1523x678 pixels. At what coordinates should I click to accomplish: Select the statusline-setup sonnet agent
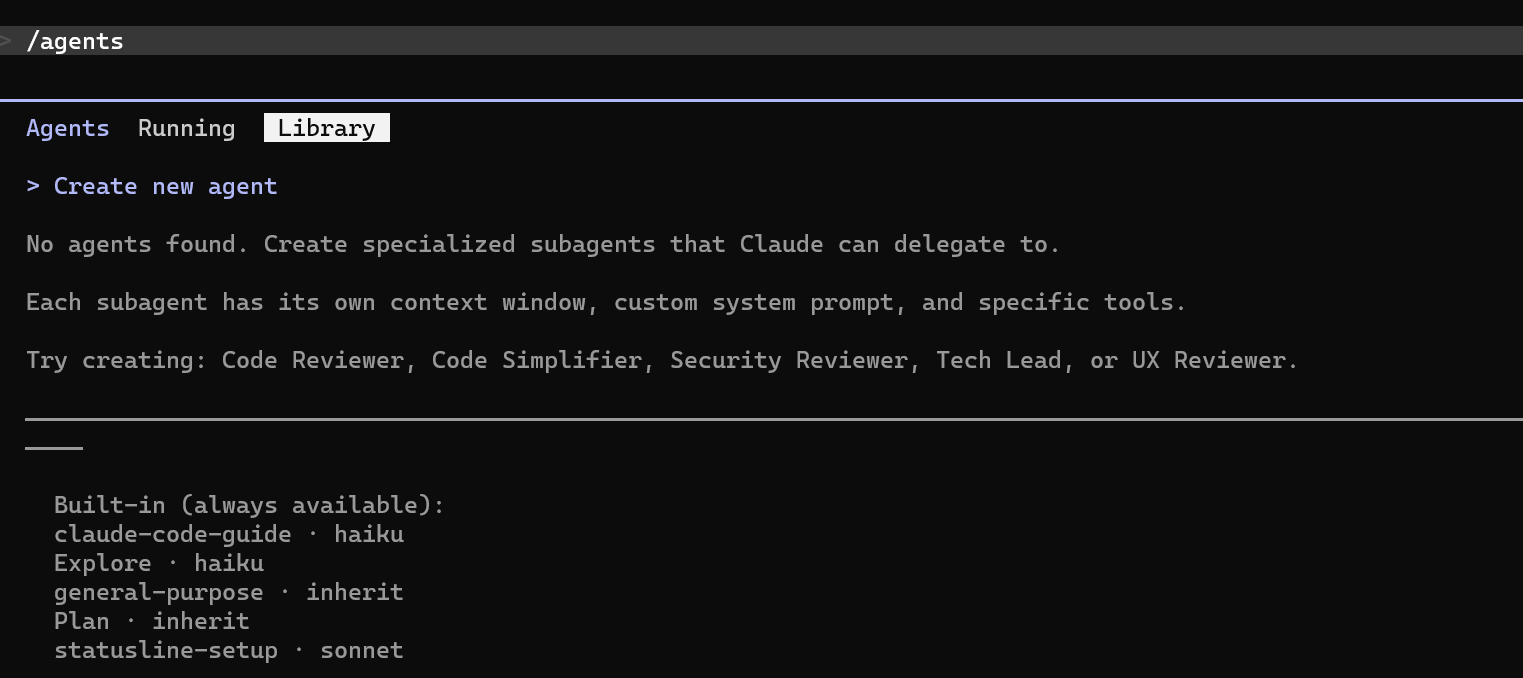coord(229,650)
